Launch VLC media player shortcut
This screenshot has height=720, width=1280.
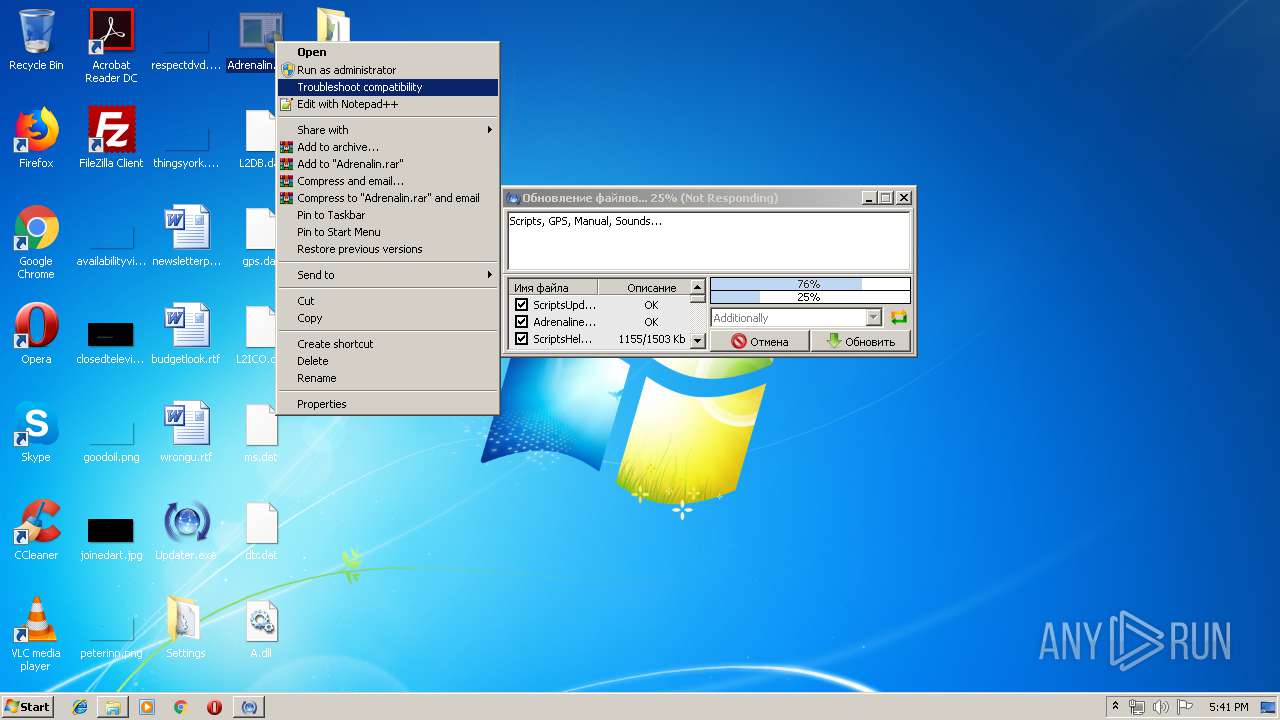36,634
